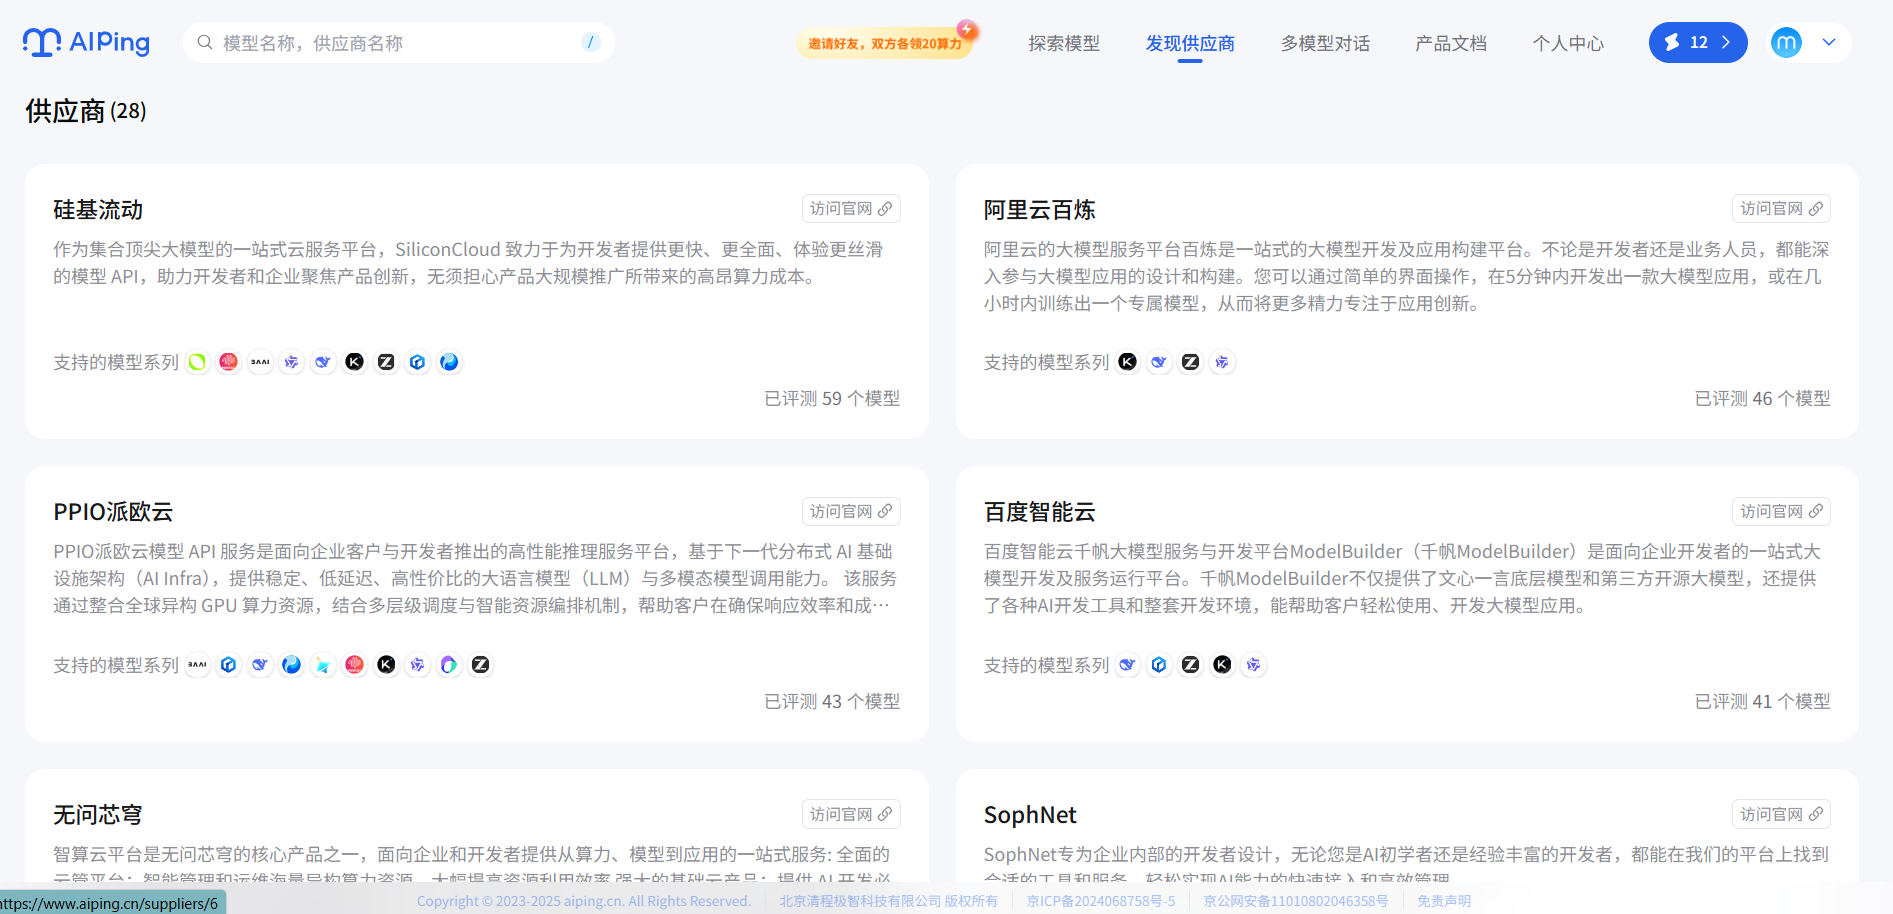This screenshot has height=914, width=1893.
Task: Click the 已评测 59 个模型 text
Action: 832,398
